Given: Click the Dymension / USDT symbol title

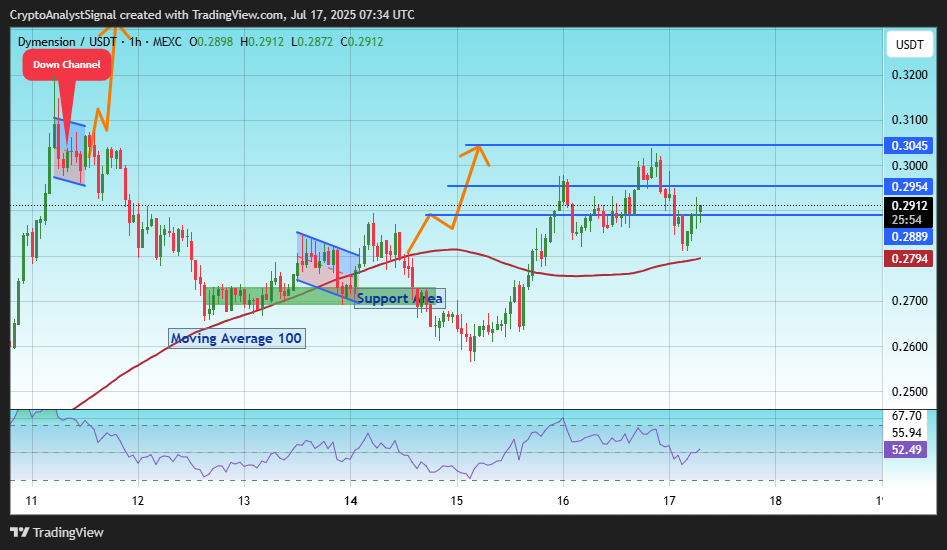Looking at the screenshot, I should (67, 42).
